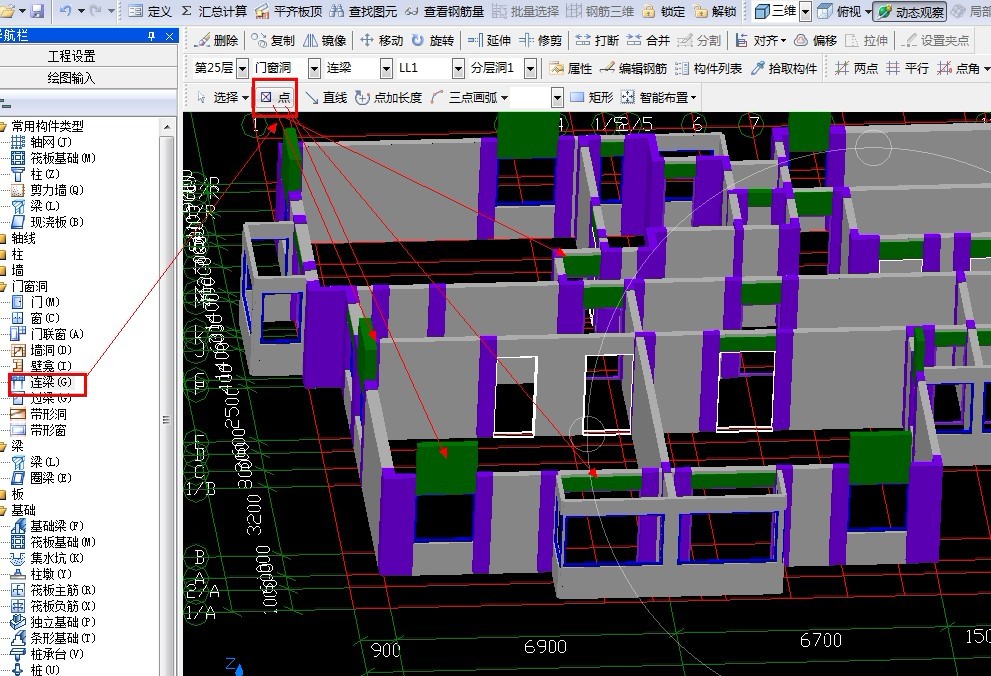Select the 镜像 mirror tool
Image resolution: width=991 pixels, height=676 pixels.
click(x=325, y=40)
